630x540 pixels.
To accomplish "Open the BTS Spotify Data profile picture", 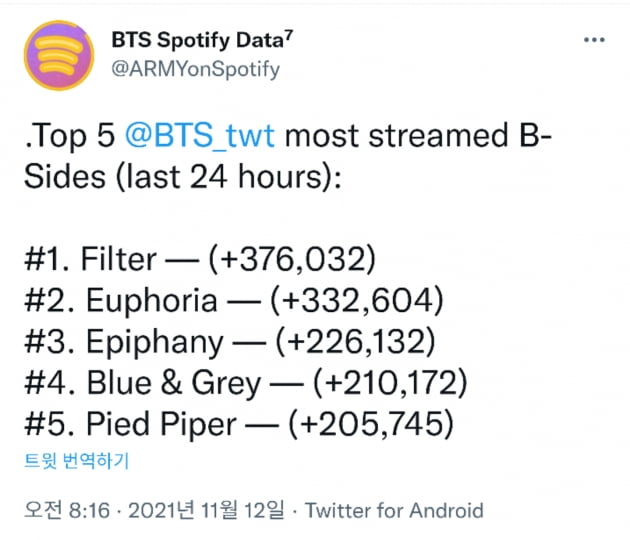I will click(x=59, y=55).
